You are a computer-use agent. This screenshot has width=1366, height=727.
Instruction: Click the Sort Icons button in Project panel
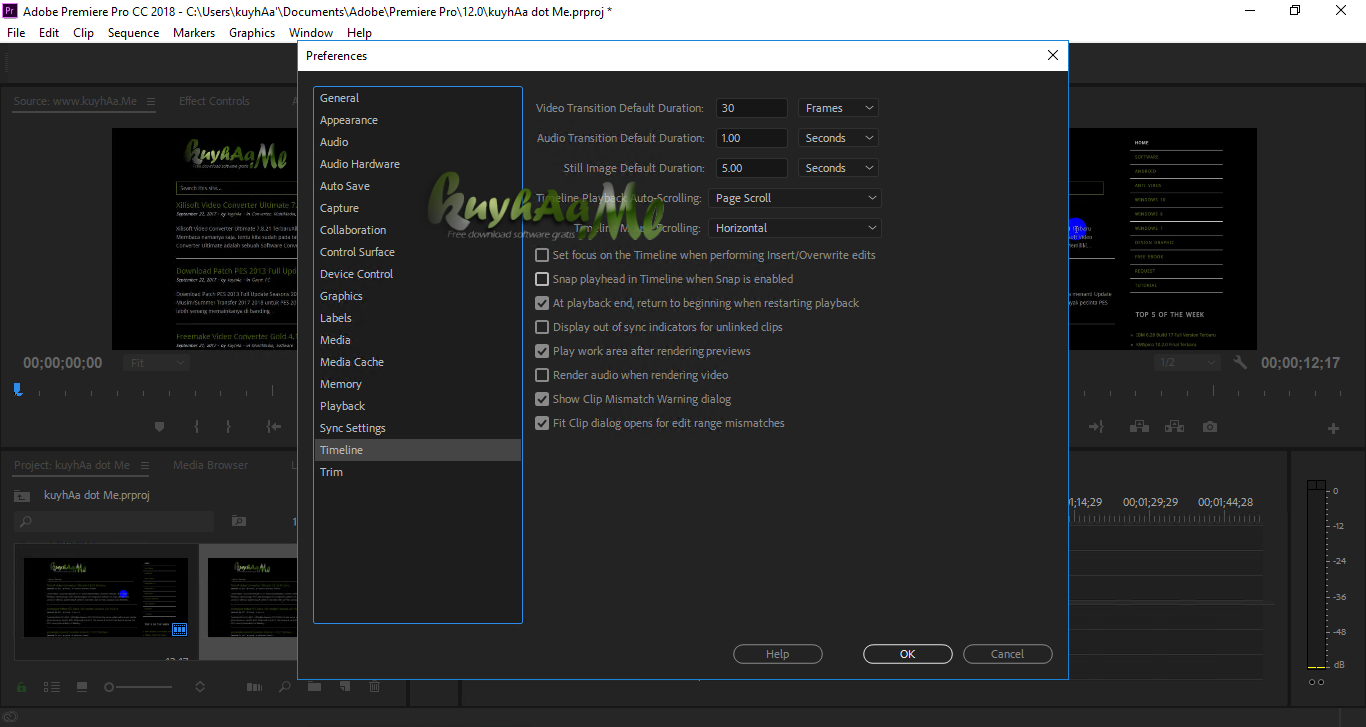200,687
